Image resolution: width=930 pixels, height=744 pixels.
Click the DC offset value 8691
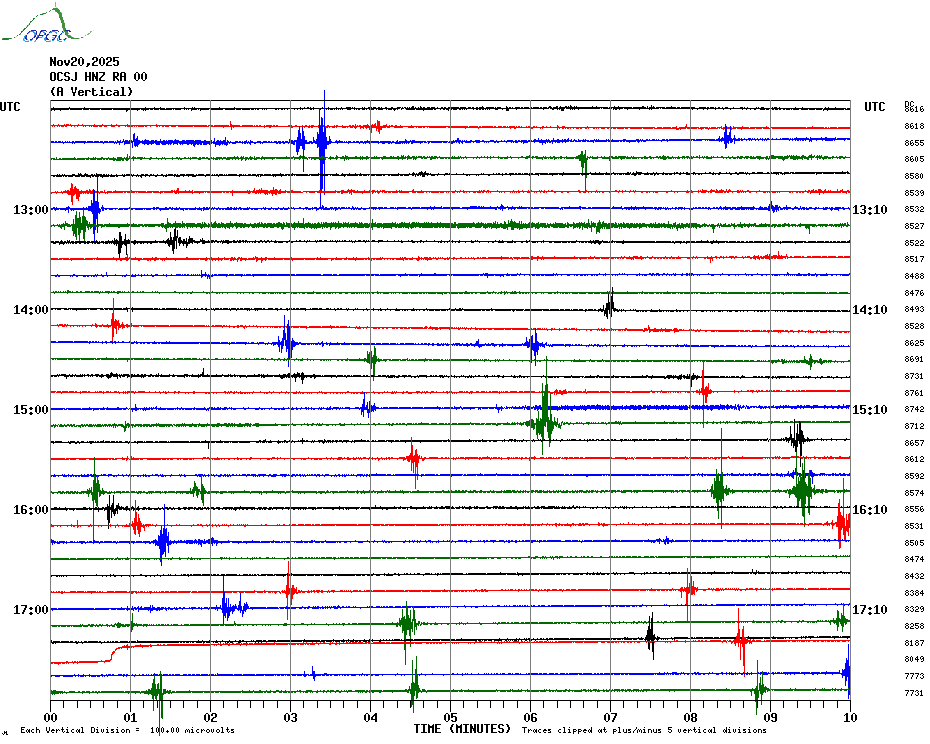point(914,360)
